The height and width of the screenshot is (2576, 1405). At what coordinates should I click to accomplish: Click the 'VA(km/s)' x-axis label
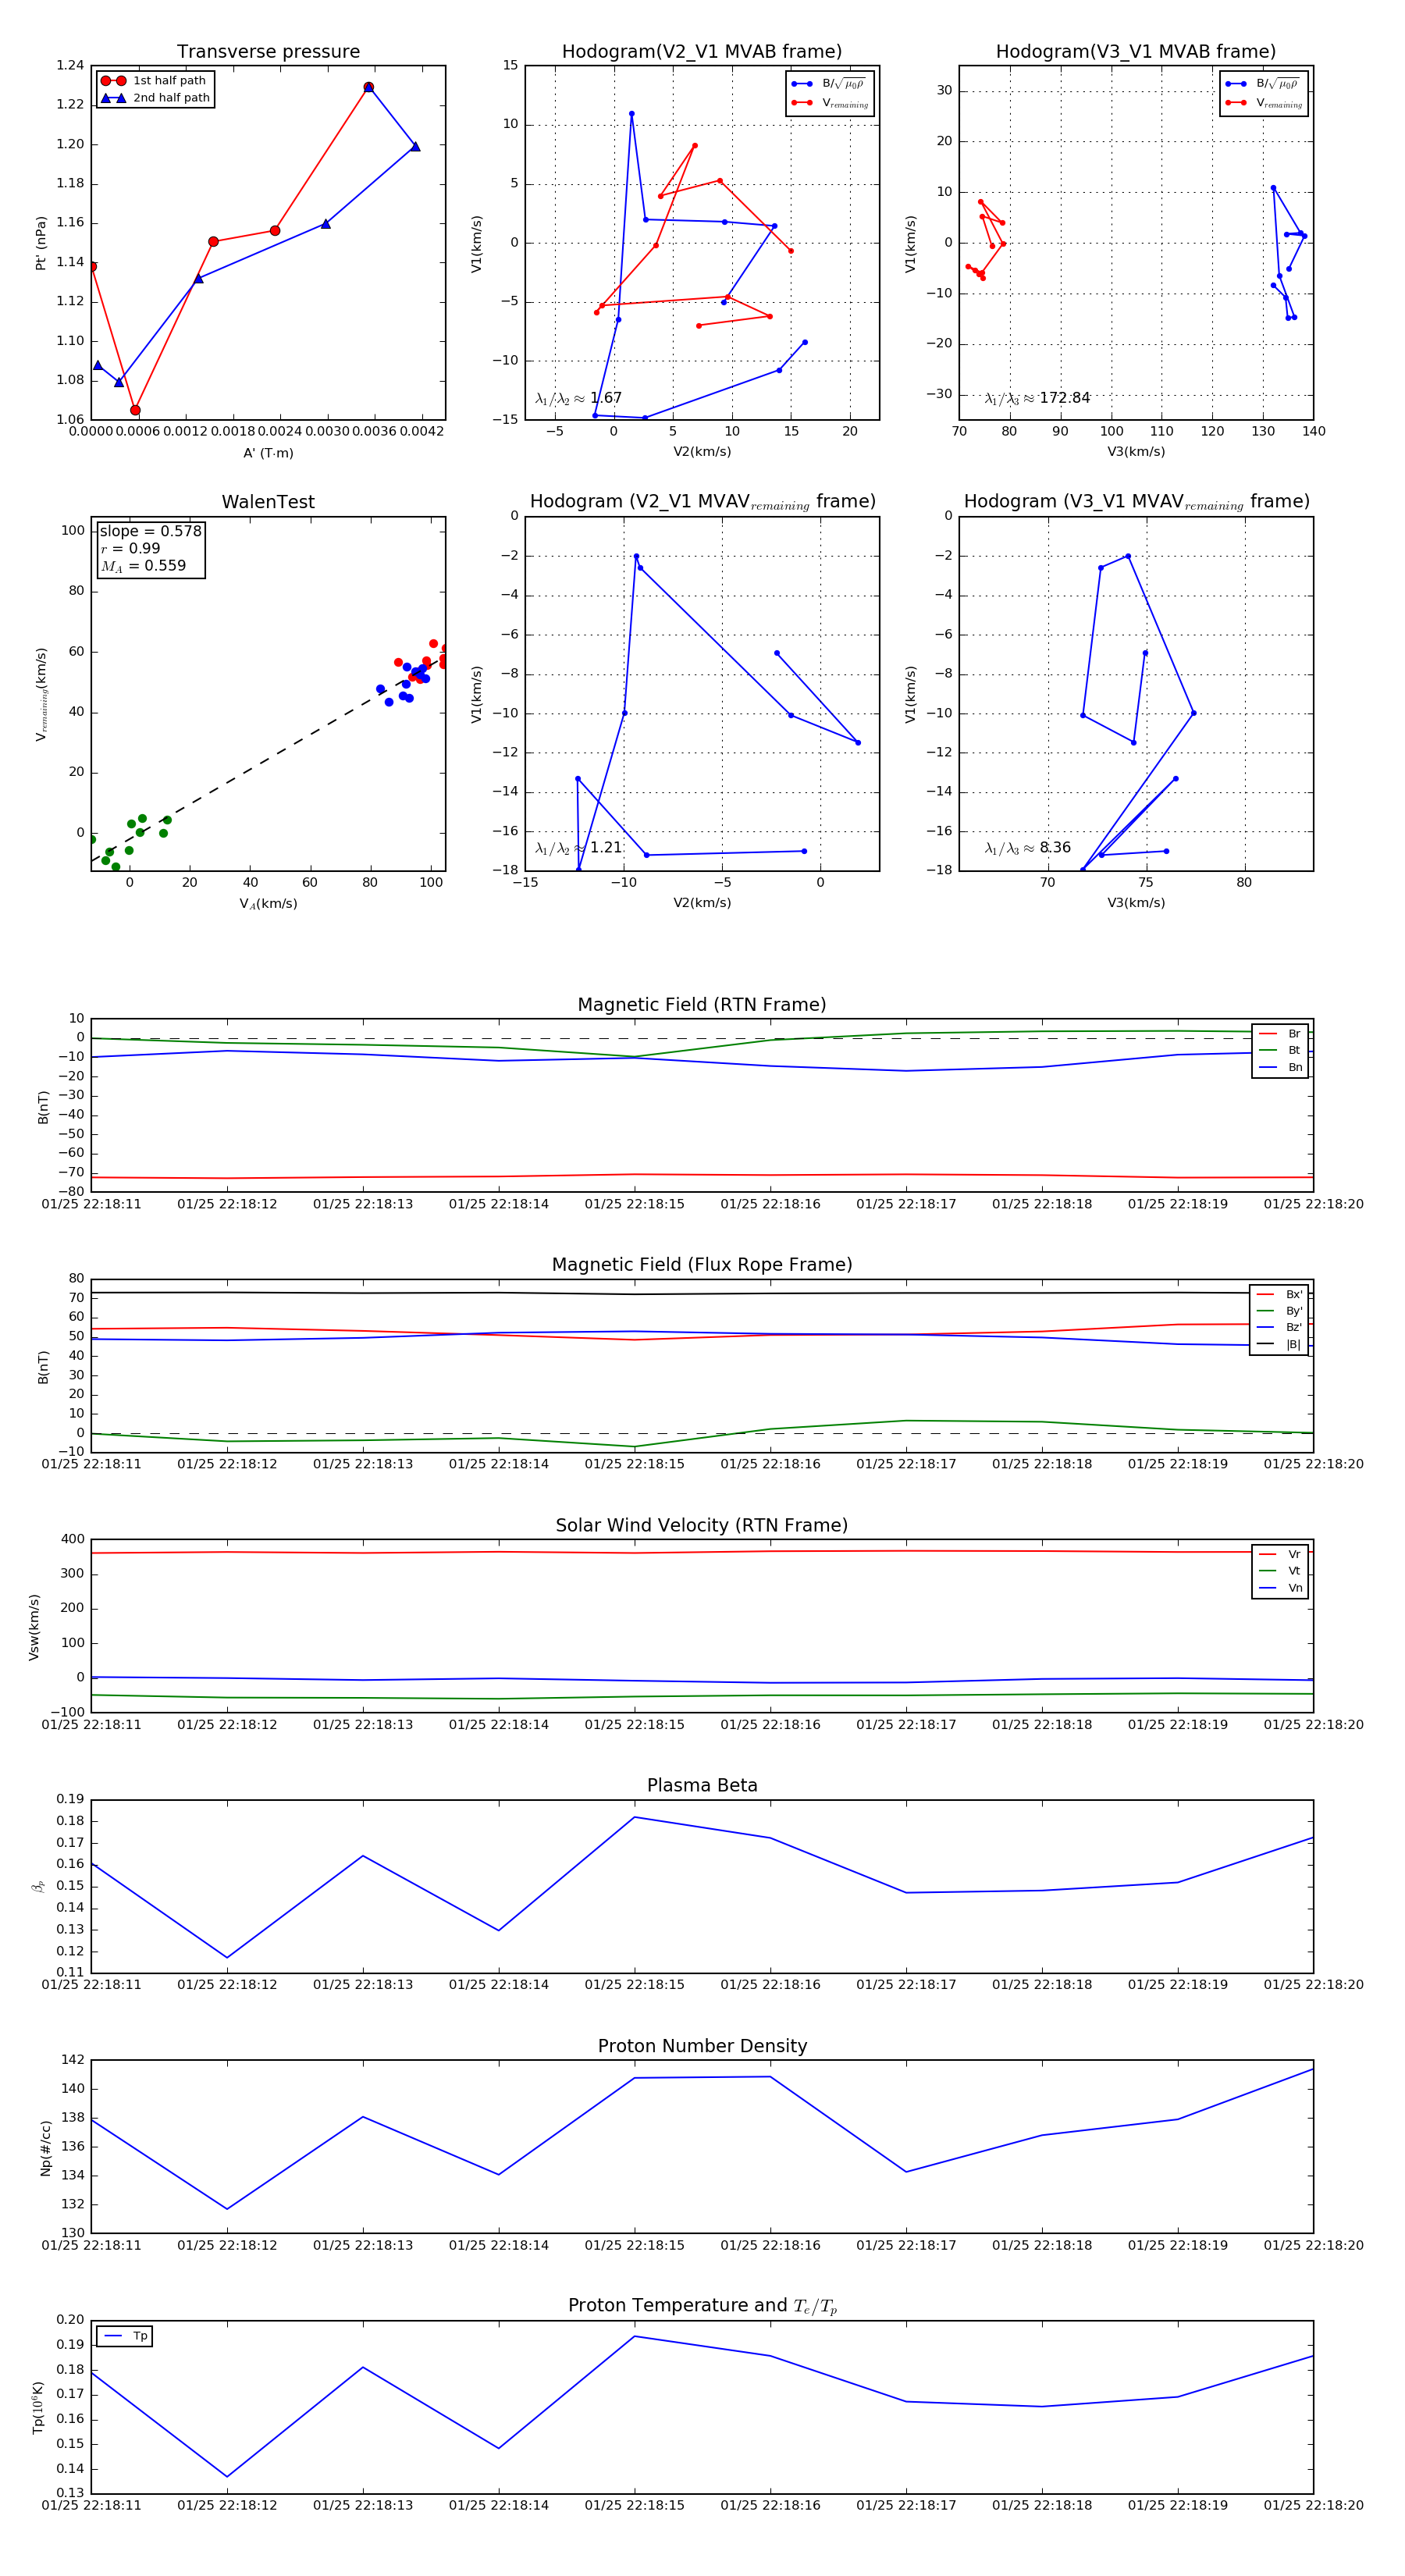tap(268, 903)
